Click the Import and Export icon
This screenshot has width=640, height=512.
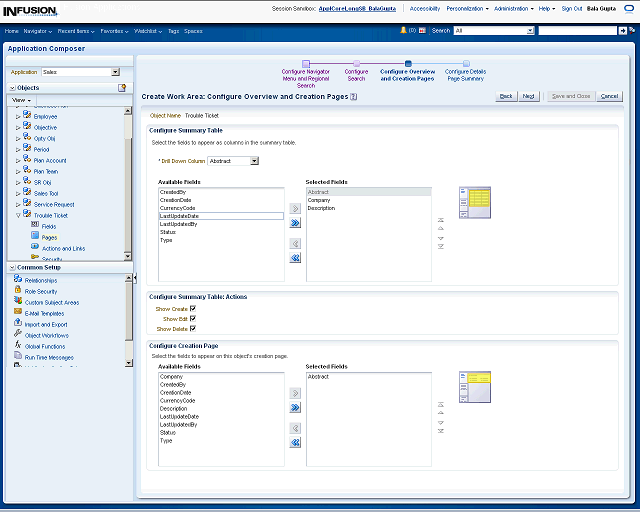(18, 324)
